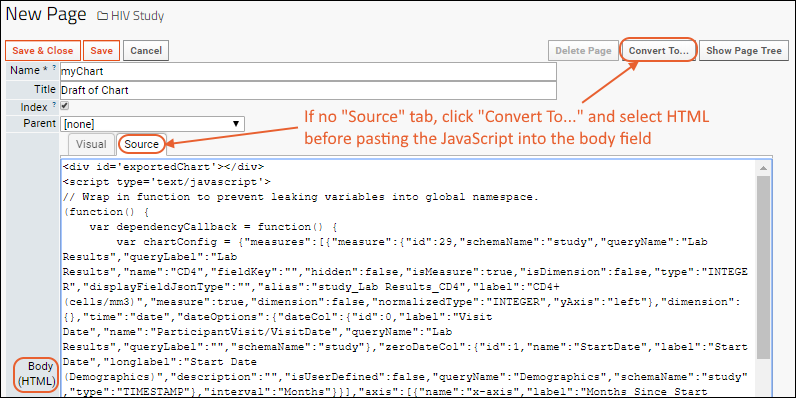Click the Save & Close button

(43, 51)
